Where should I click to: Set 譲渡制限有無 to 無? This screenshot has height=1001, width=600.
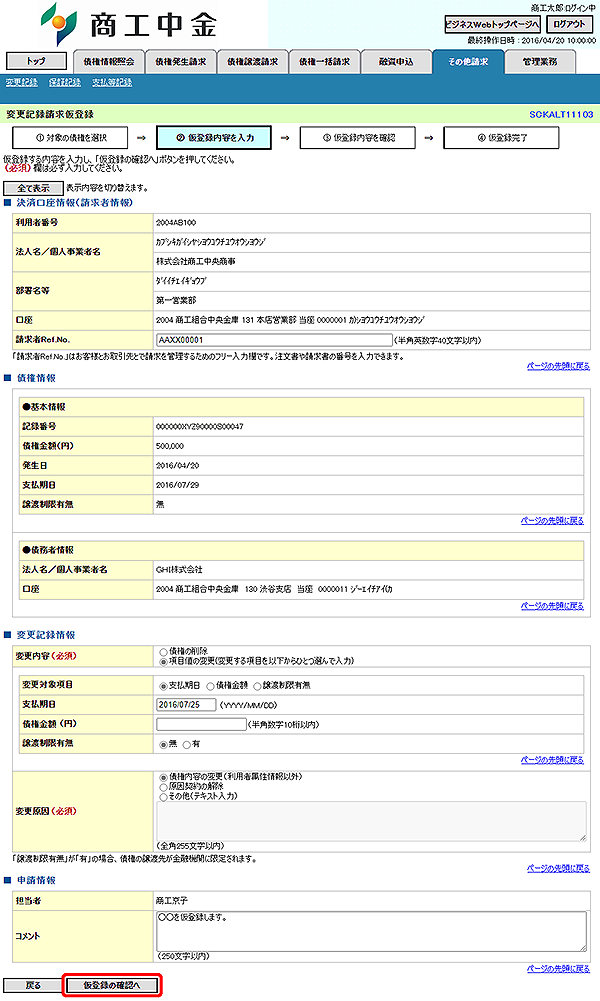click(163, 744)
